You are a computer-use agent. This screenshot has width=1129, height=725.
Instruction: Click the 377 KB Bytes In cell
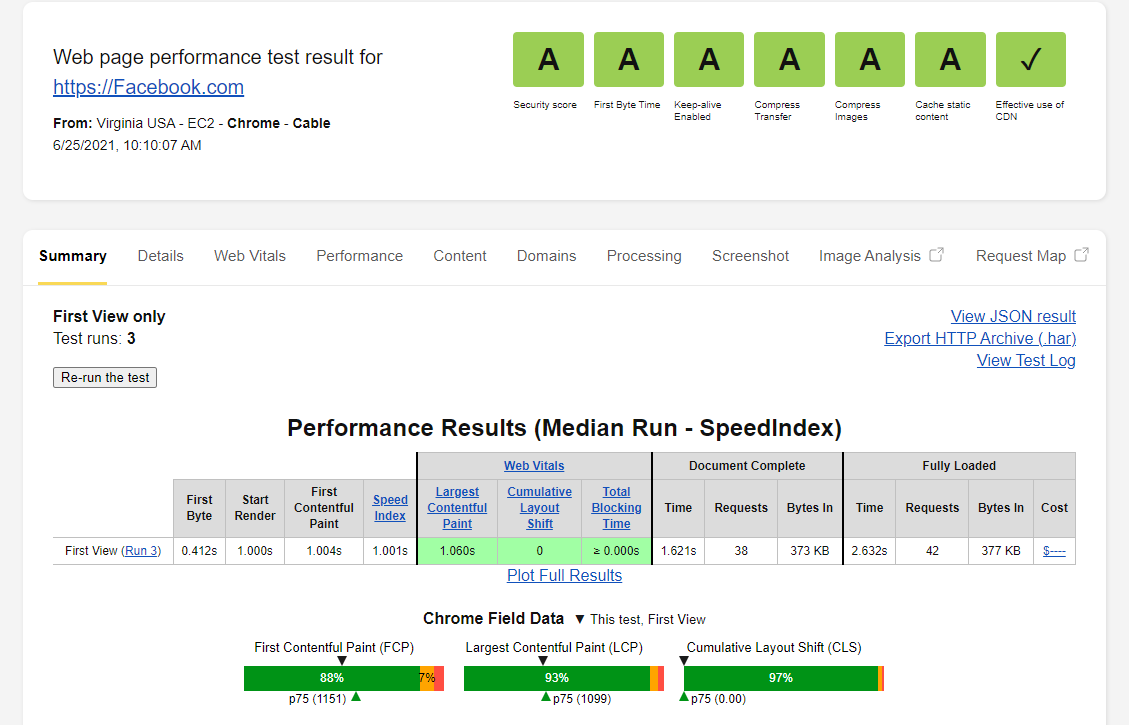1001,551
